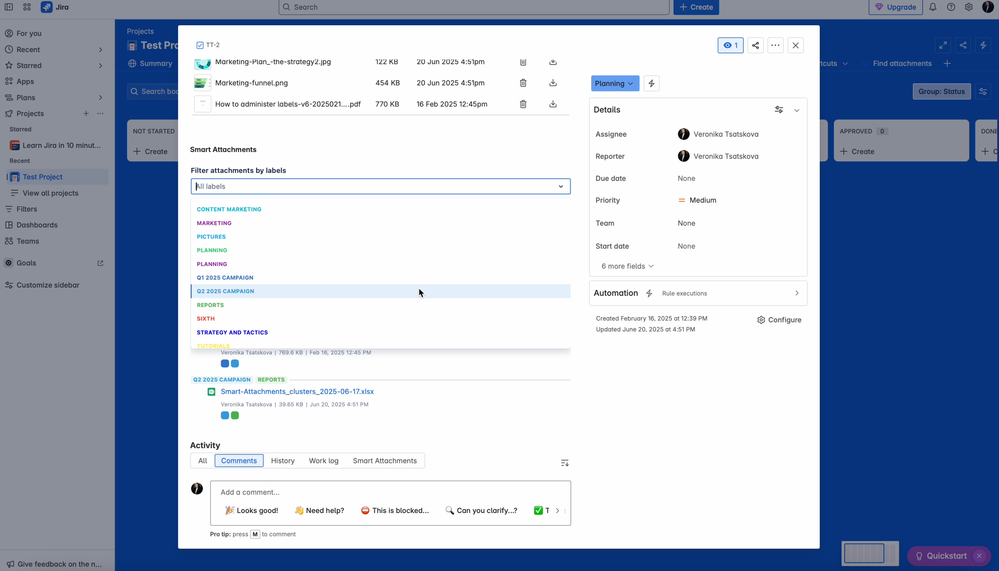
Task: Open the notifications bell icon
Action: (x=933, y=7)
